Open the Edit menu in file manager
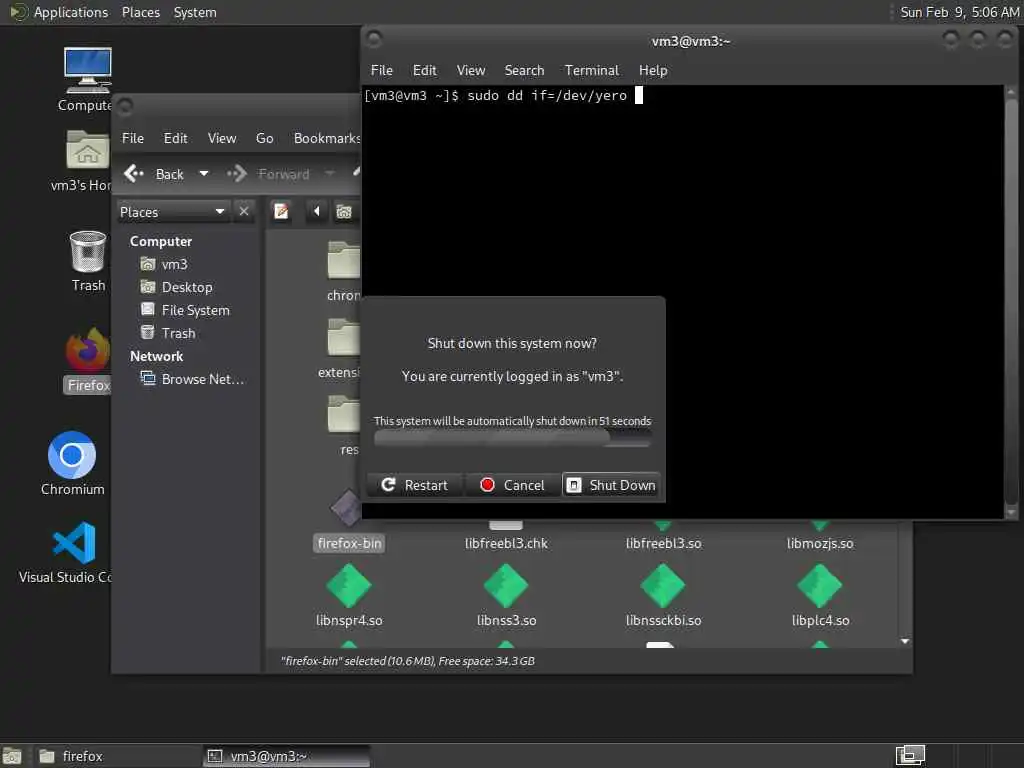 (x=175, y=138)
